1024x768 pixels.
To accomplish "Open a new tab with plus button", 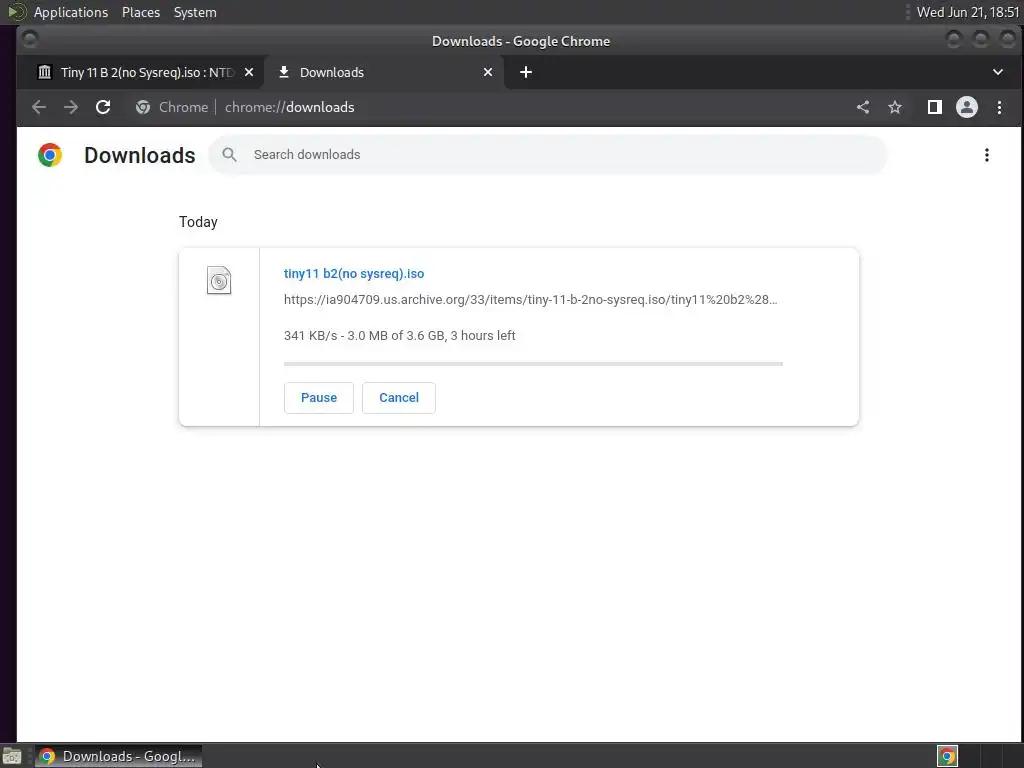I will [x=526, y=72].
